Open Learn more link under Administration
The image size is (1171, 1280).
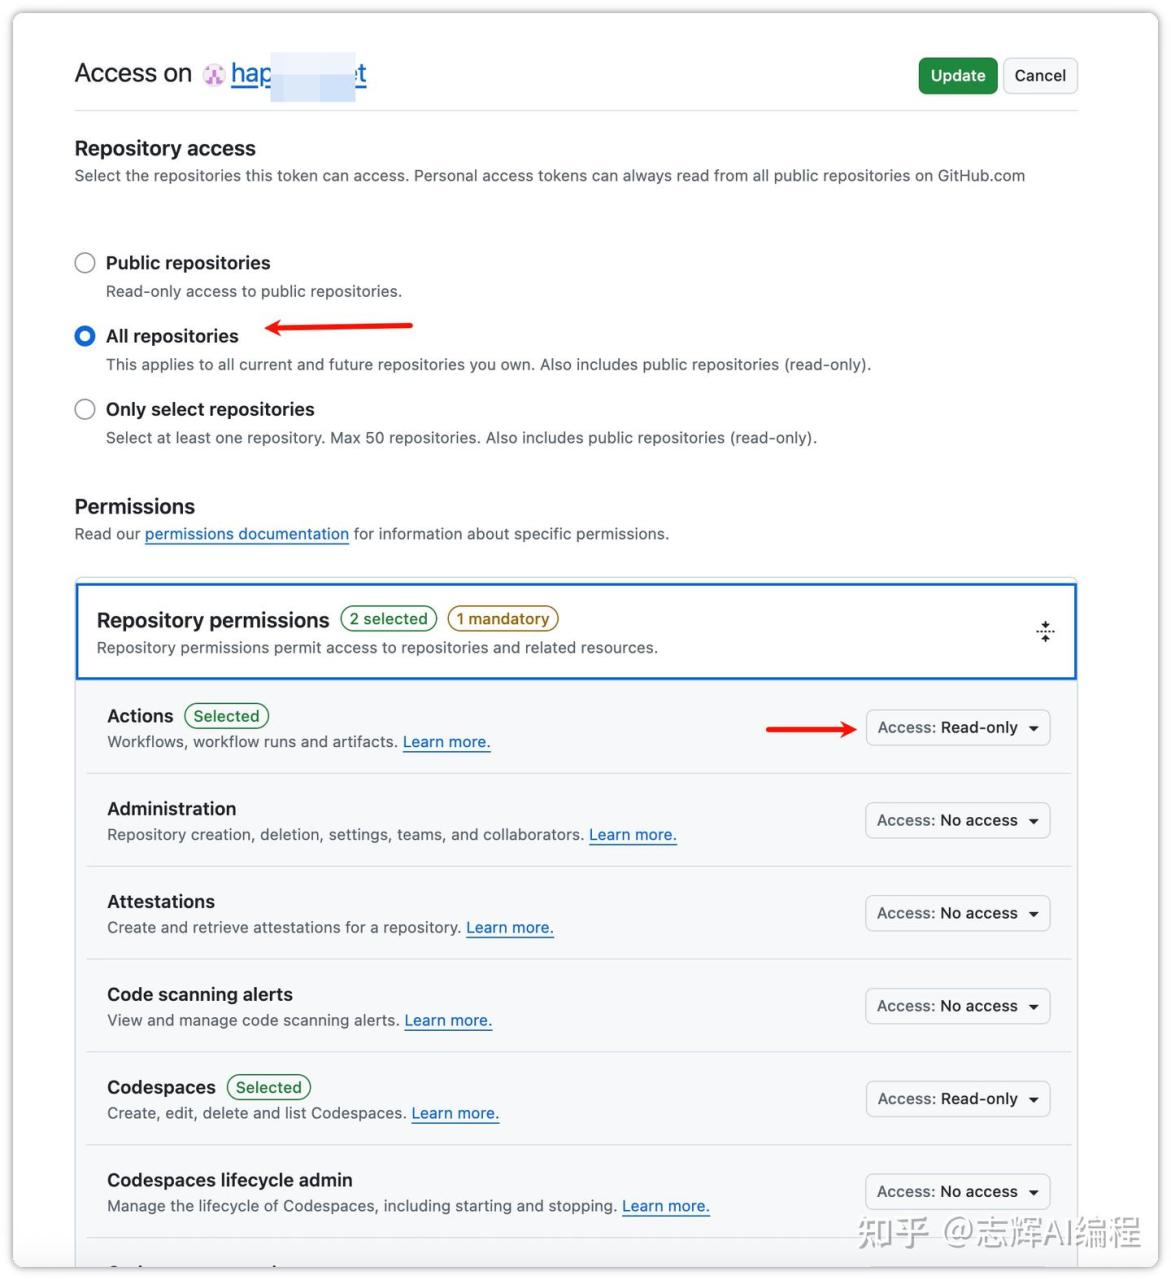pos(632,835)
